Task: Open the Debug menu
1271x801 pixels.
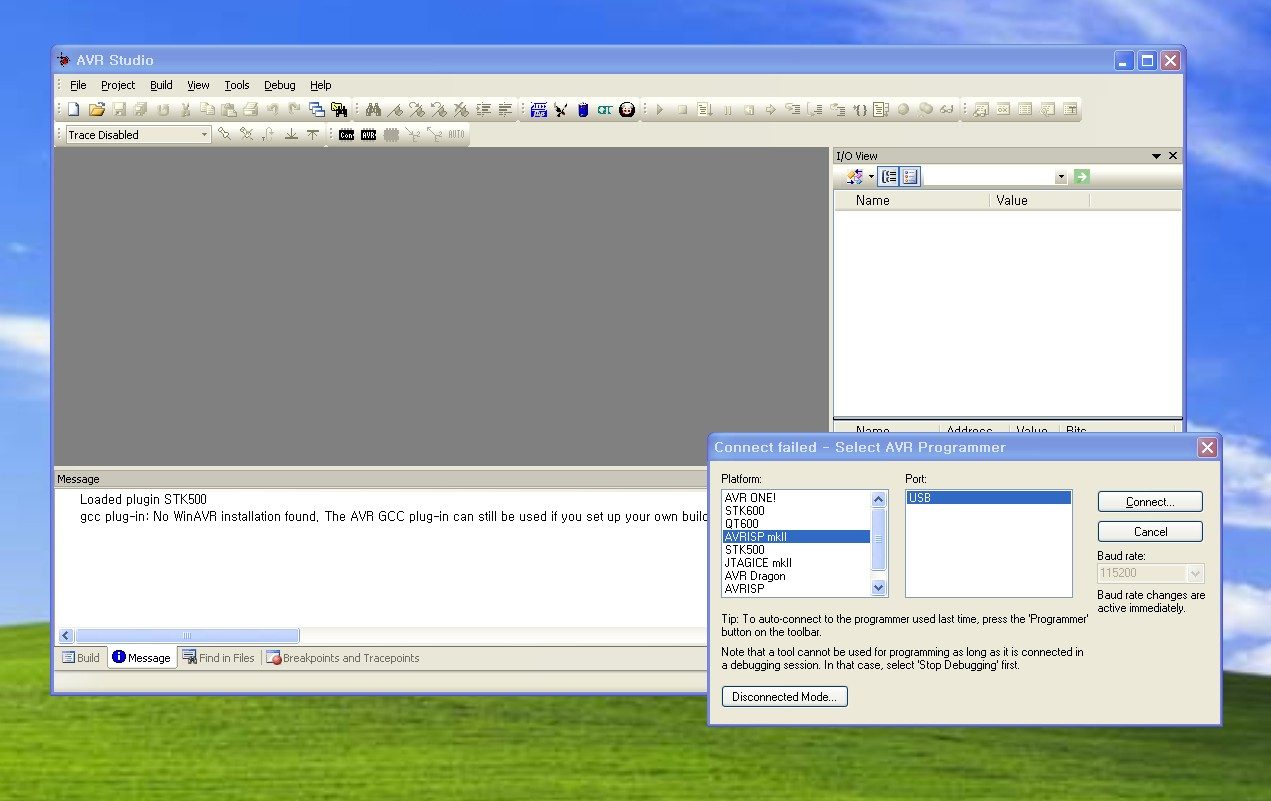Action: (x=280, y=85)
